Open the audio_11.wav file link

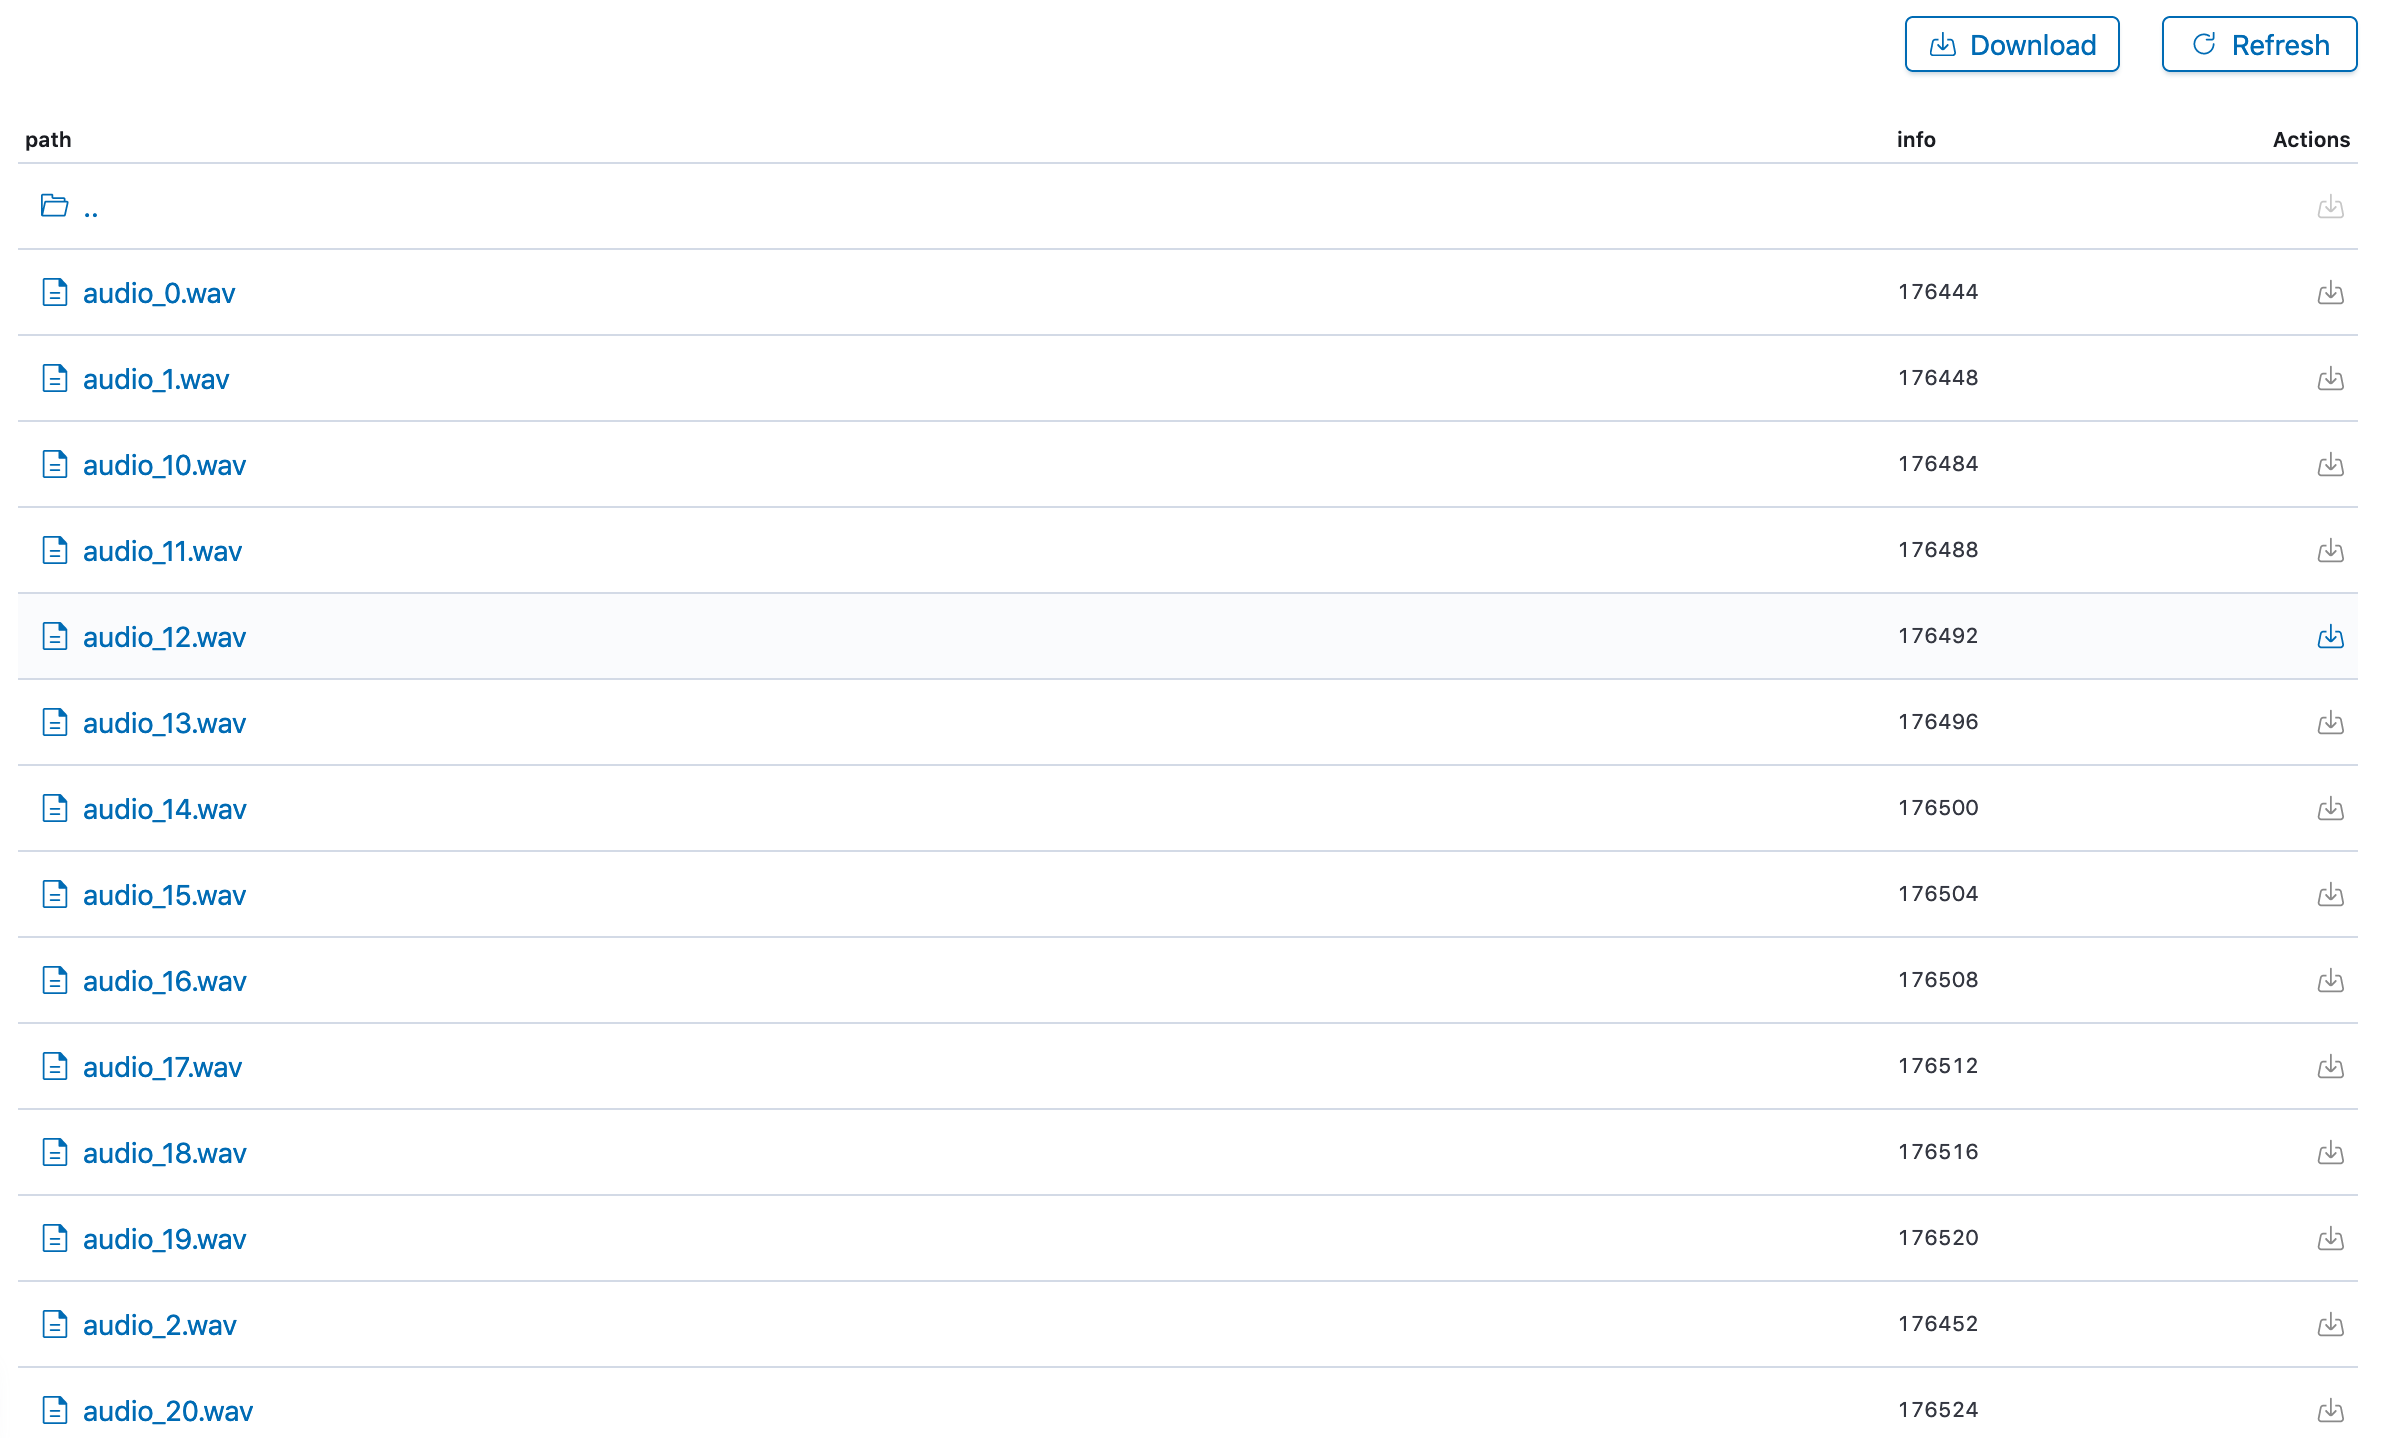tap(162, 551)
